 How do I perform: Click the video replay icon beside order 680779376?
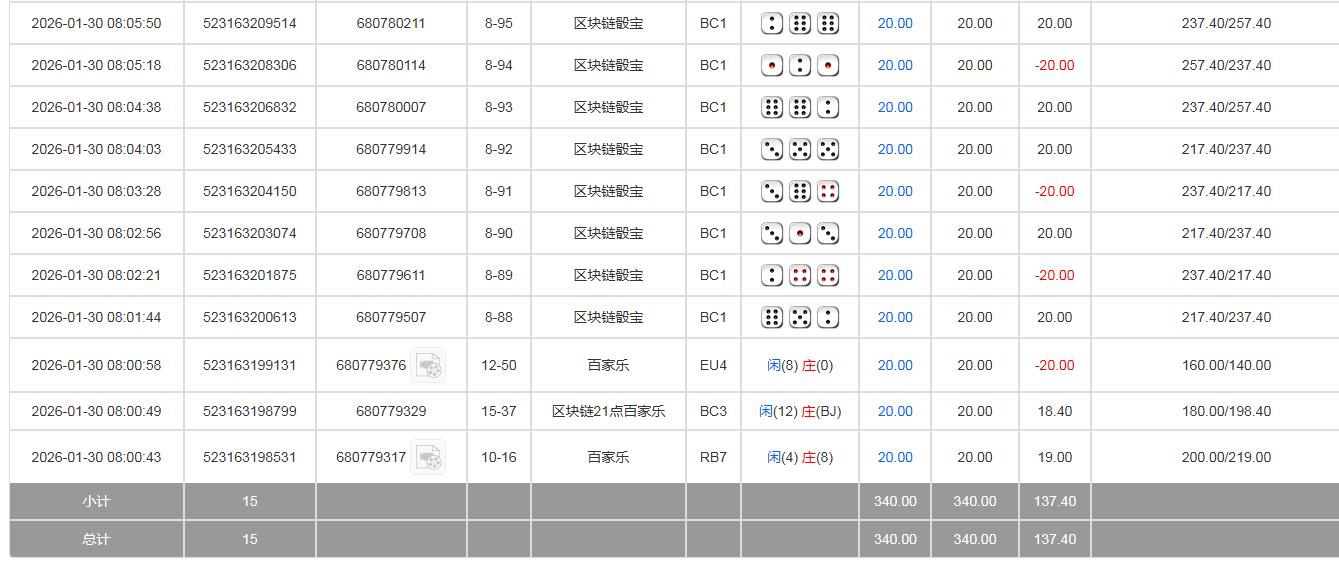click(x=430, y=365)
